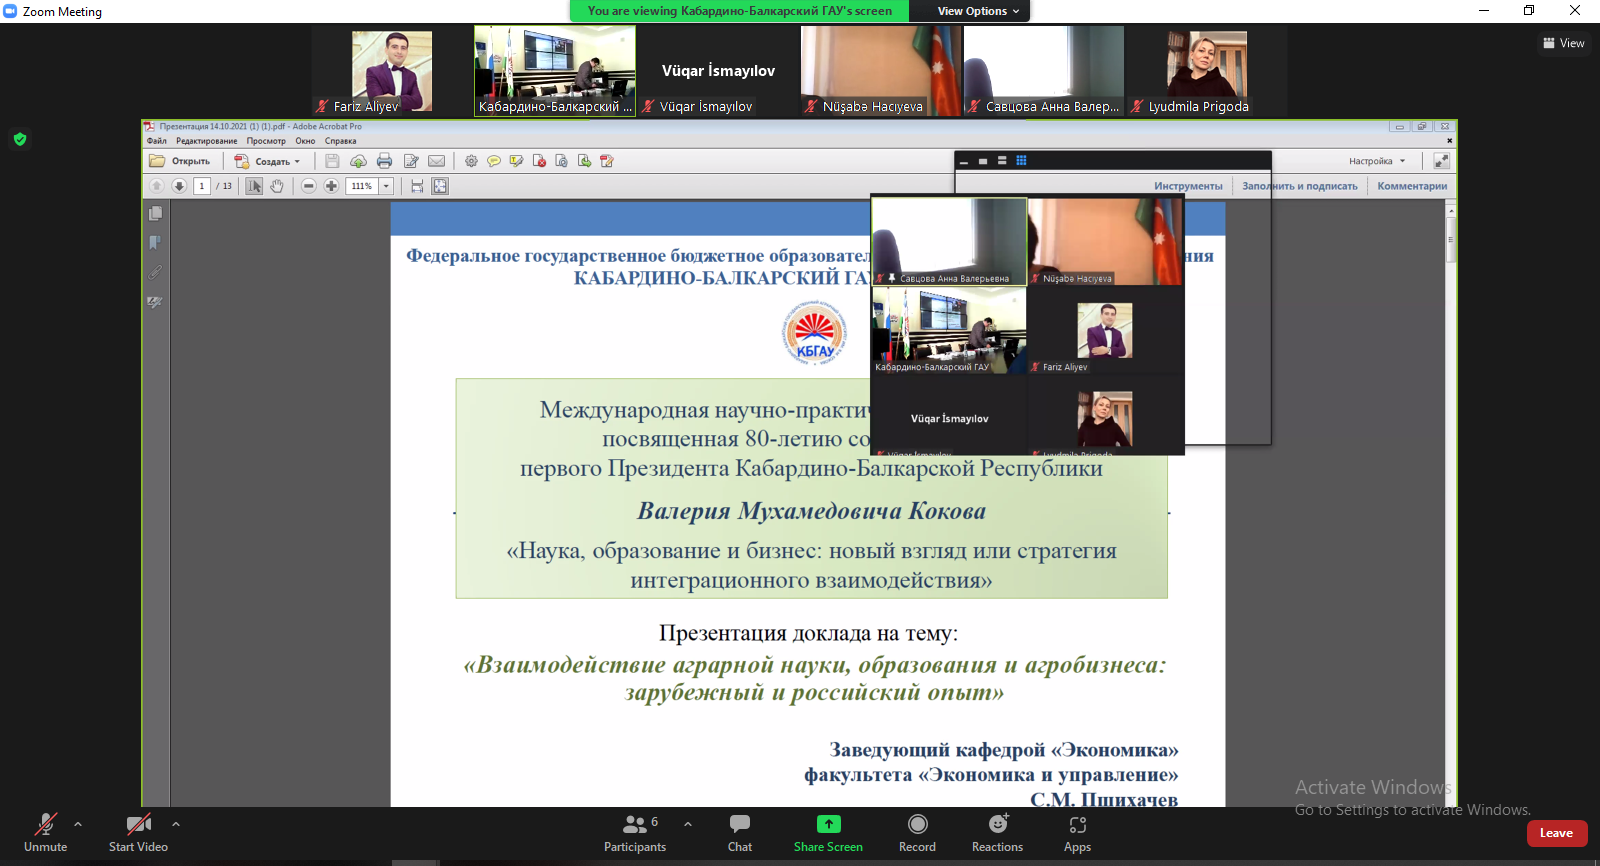Click the Nüşabə Hacıyeva video tile
This screenshot has width=1600, height=866.
[x=880, y=71]
